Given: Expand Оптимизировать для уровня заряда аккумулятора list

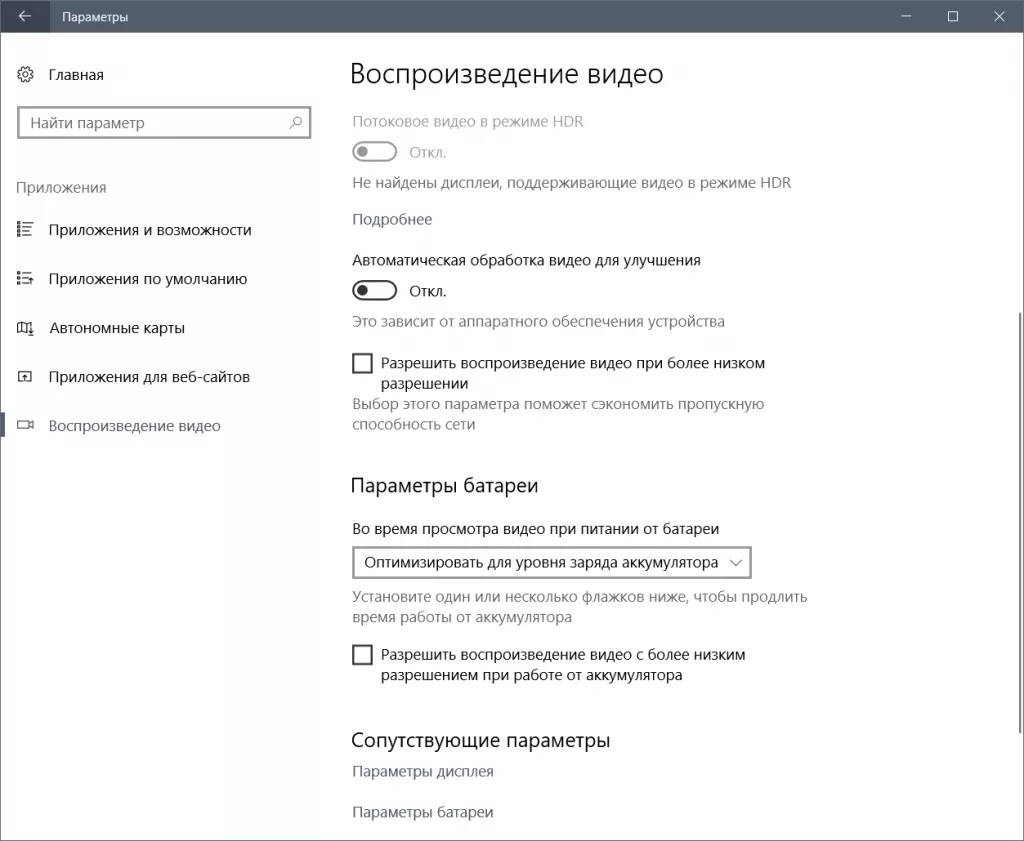Looking at the screenshot, I should pos(552,562).
